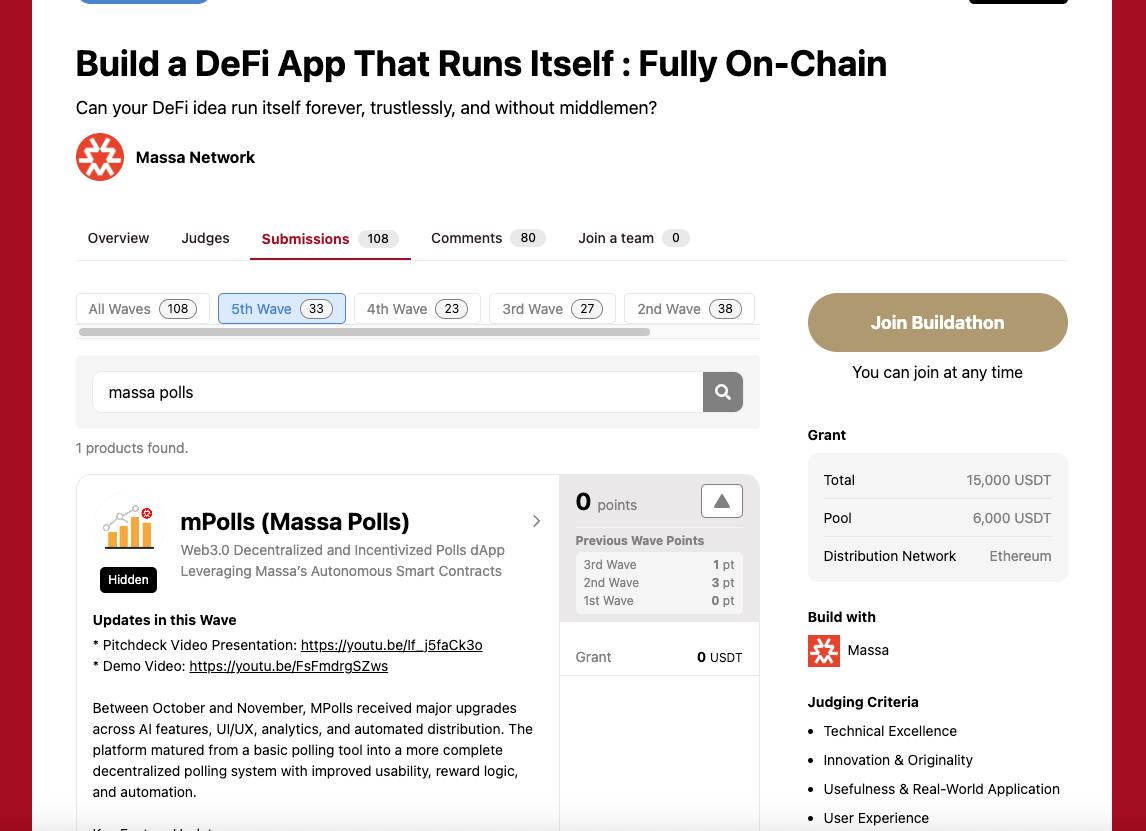
Task: Click the Massa Network logo icon
Action: click(x=100, y=157)
